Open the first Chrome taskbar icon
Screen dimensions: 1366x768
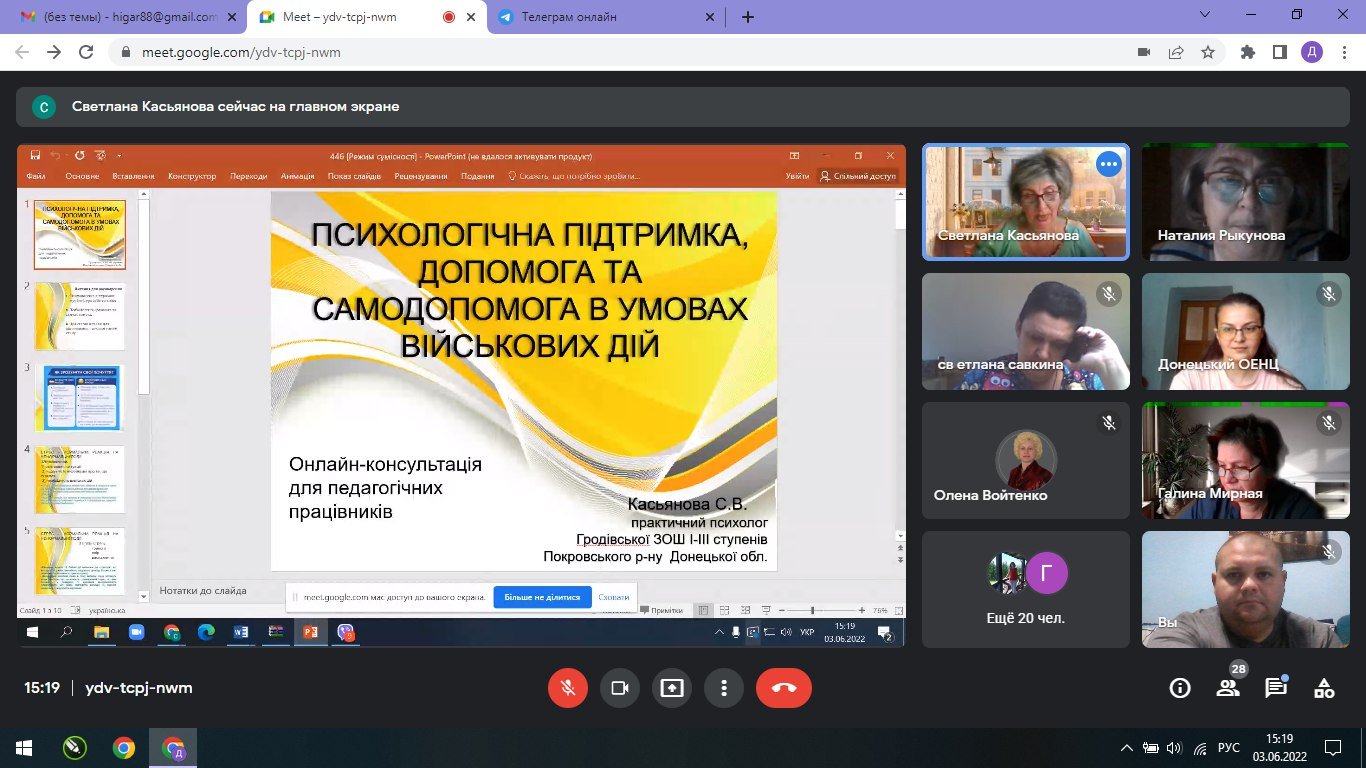[124, 747]
